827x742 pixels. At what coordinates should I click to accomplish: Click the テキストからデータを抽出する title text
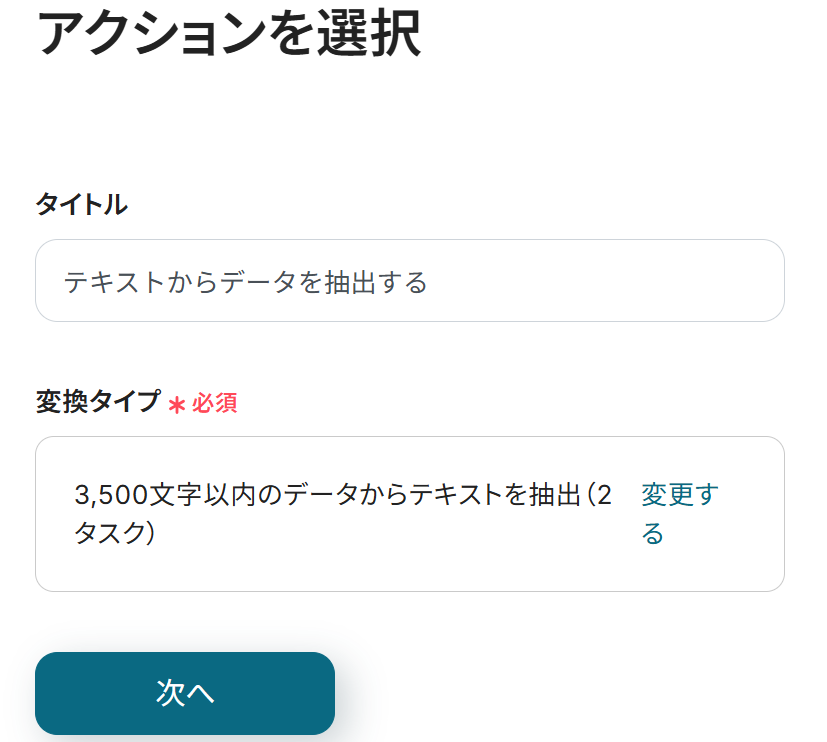click(x=246, y=283)
